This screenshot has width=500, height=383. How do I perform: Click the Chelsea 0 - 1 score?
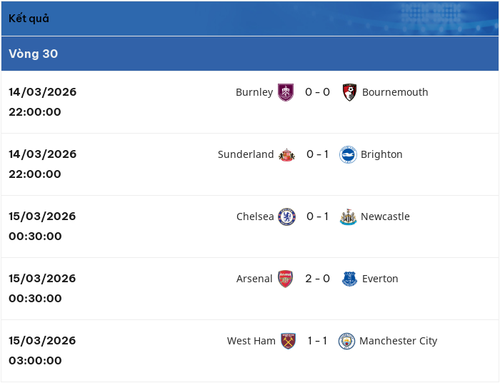(x=317, y=217)
